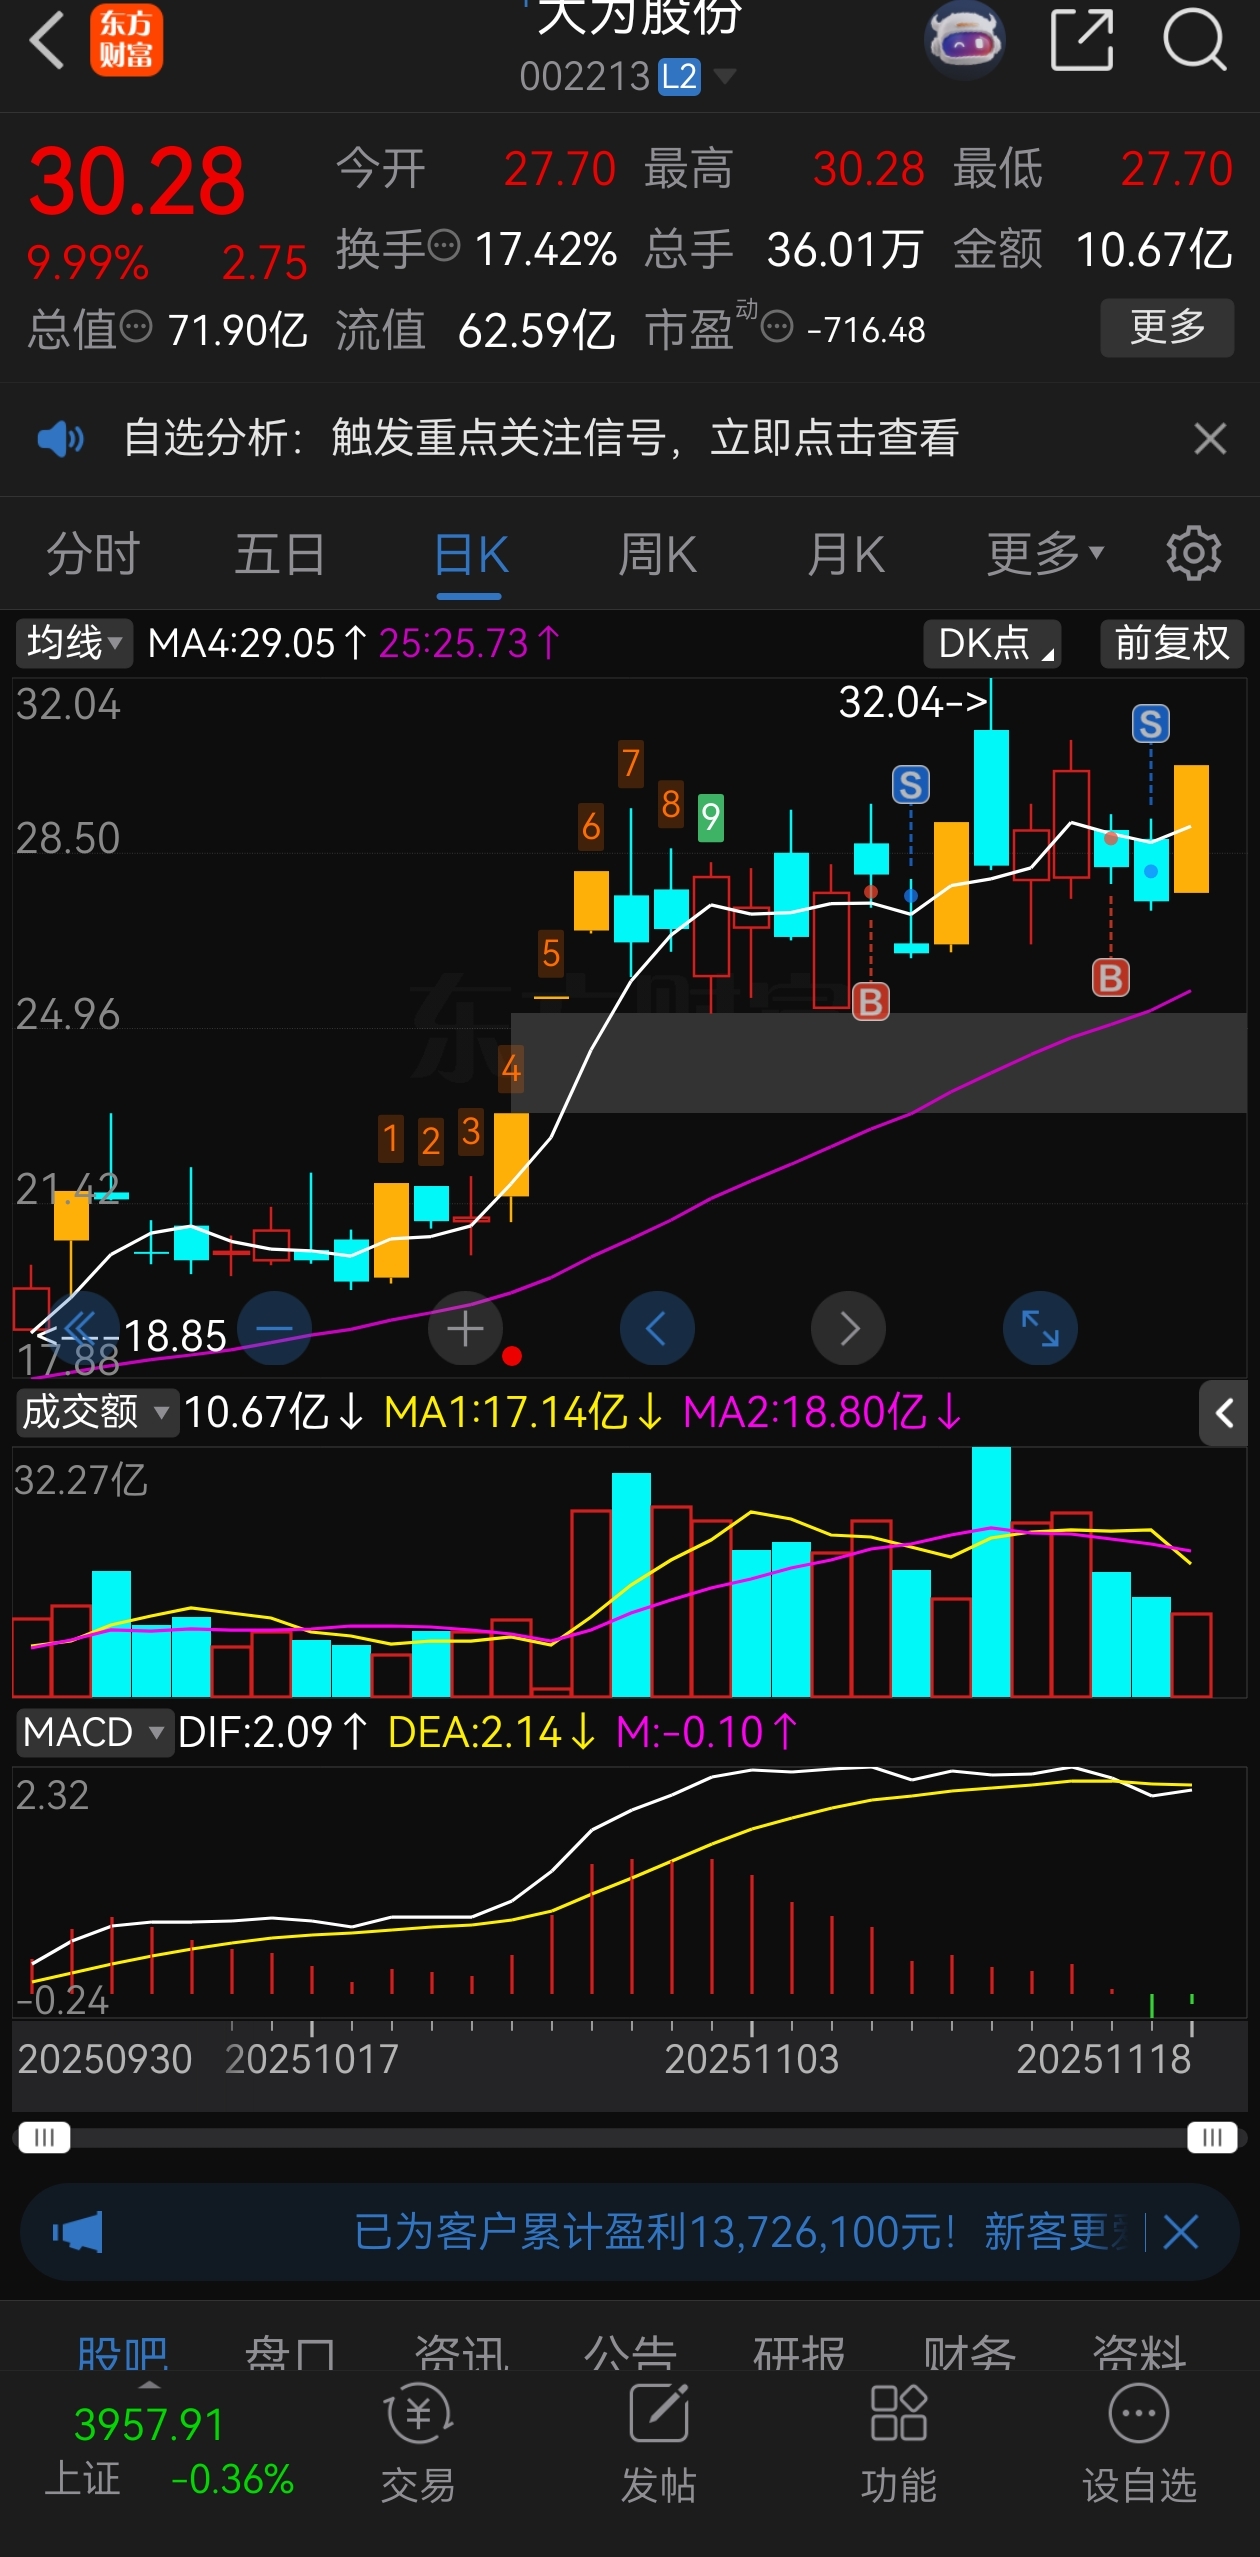Viewport: 1260px width, 2557px height.
Task: Tap info icon beside 总值
Action: point(136,325)
